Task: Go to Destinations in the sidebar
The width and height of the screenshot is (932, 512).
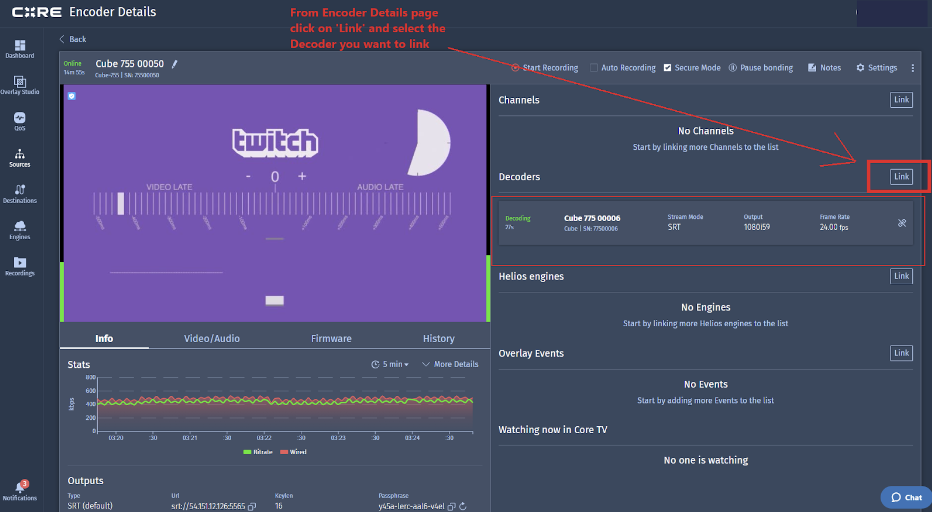Action: 19,193
